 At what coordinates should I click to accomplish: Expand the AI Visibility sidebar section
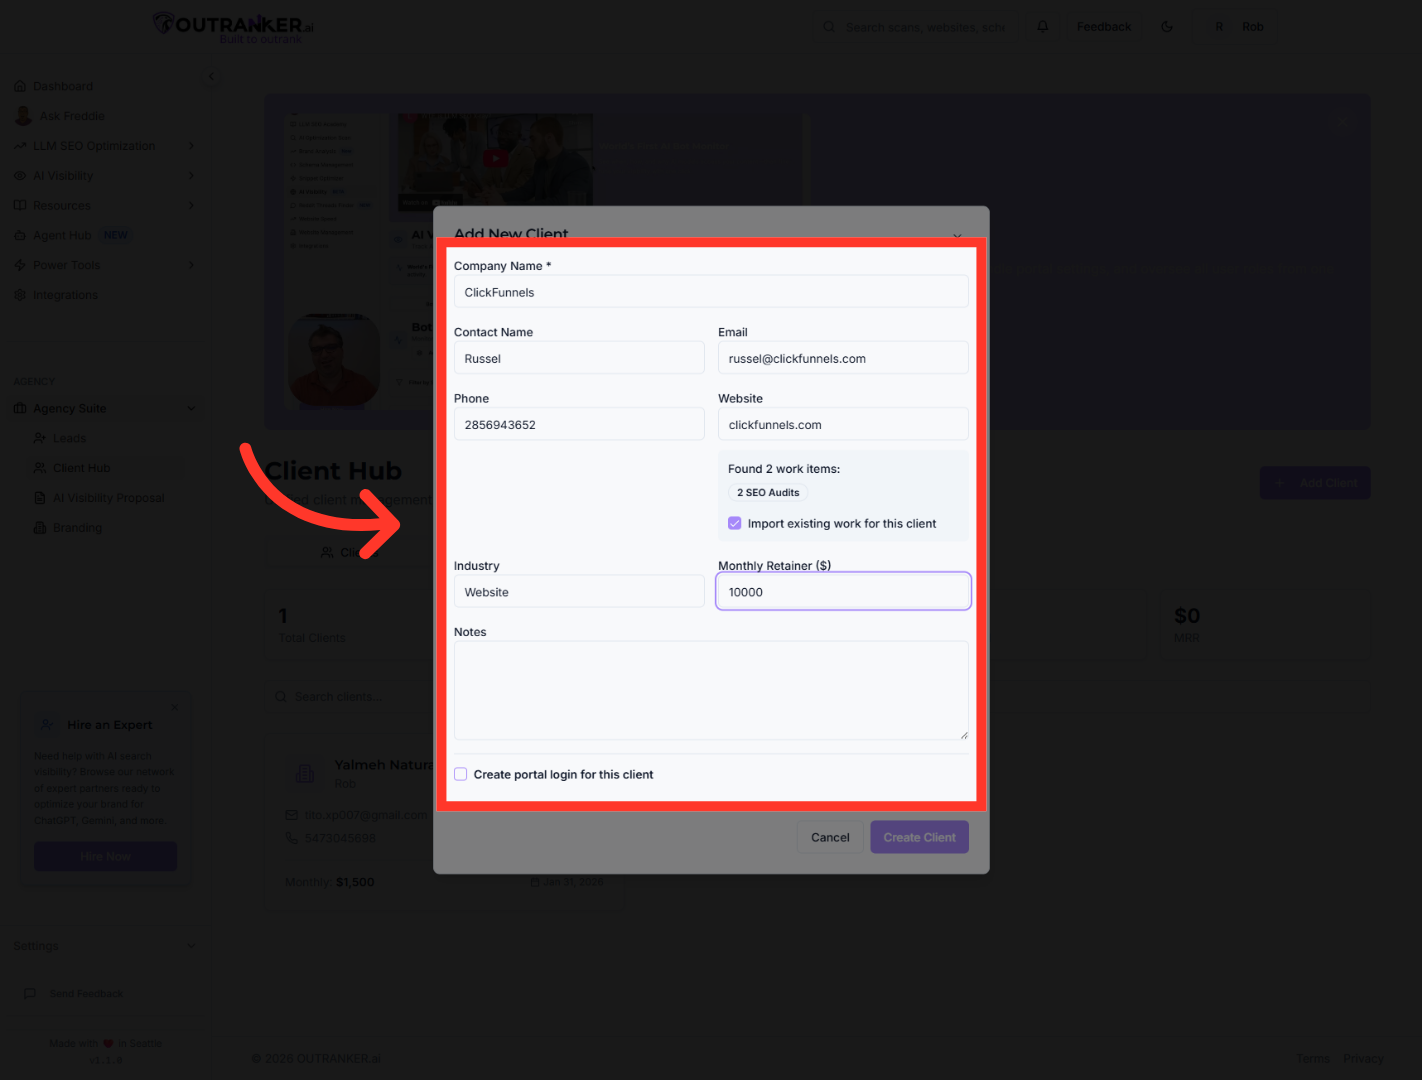tap(191, 176)
